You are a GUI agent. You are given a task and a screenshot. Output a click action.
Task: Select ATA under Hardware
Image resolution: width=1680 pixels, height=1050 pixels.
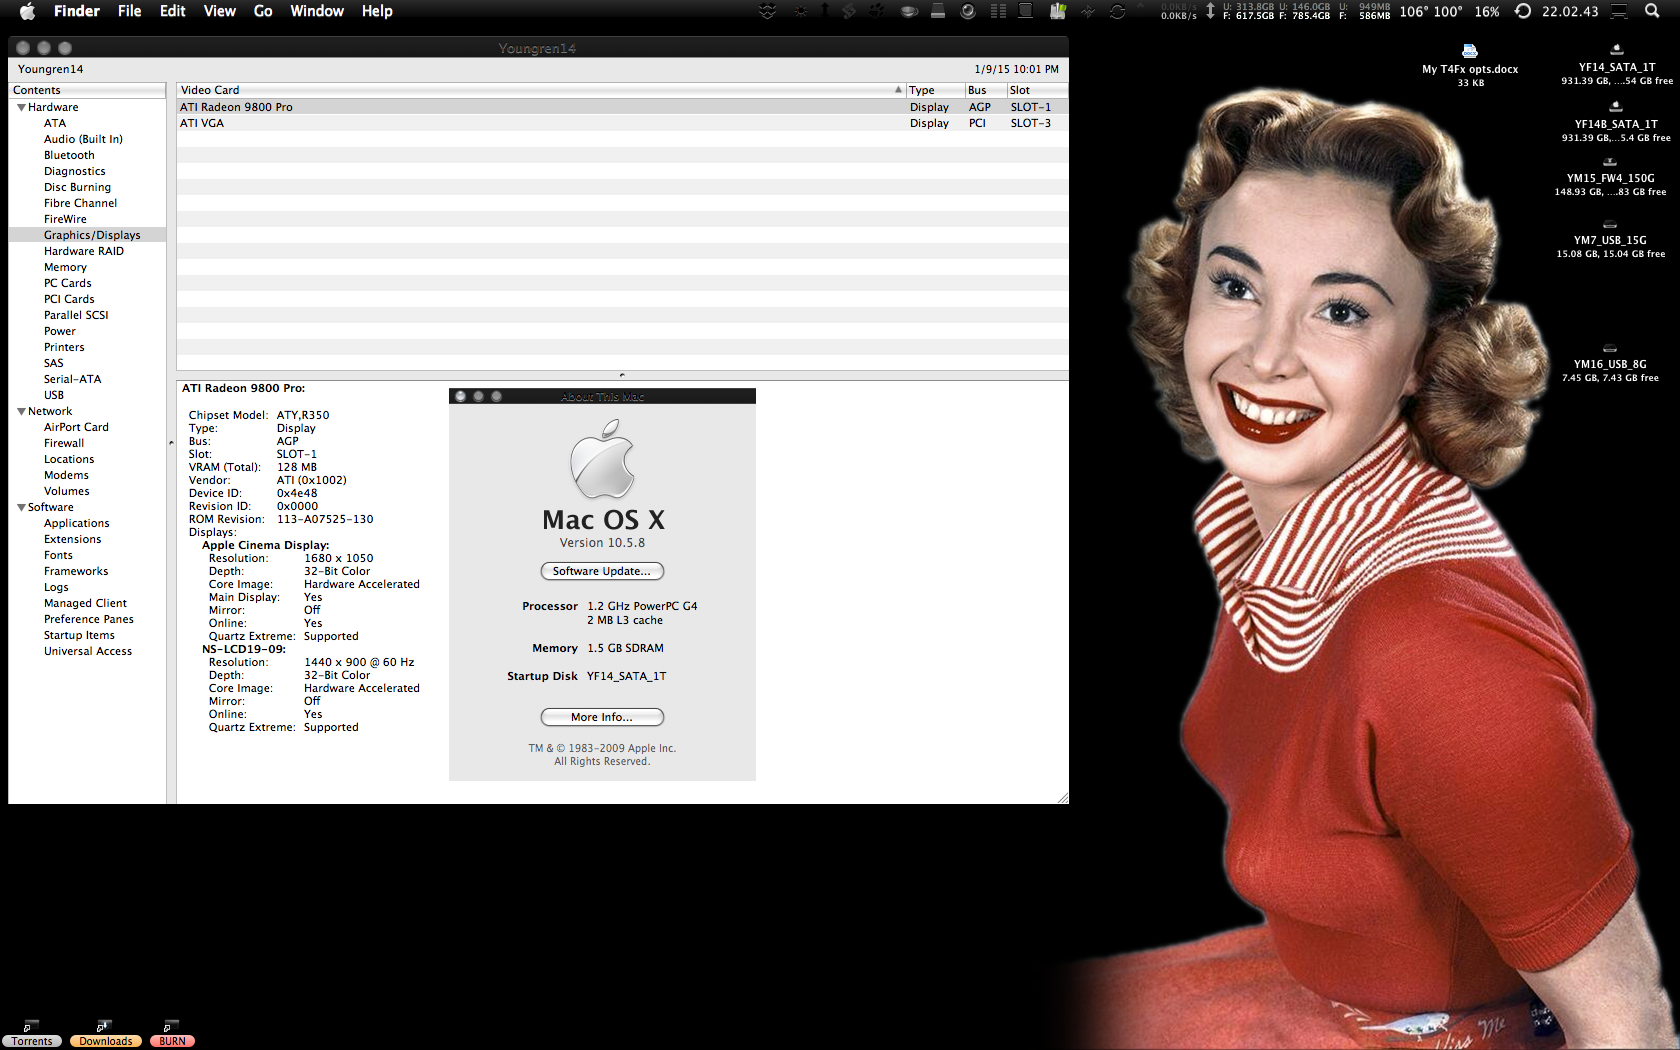tap(55, 123)
